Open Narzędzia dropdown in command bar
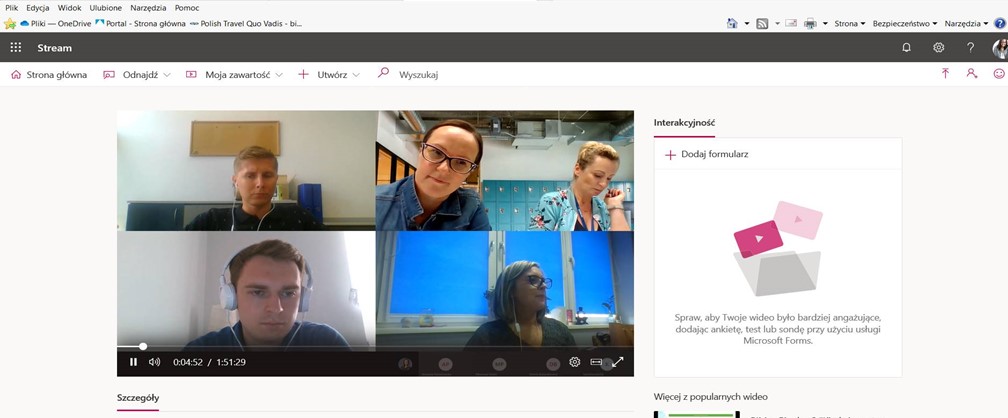 [x=966, y=24]
